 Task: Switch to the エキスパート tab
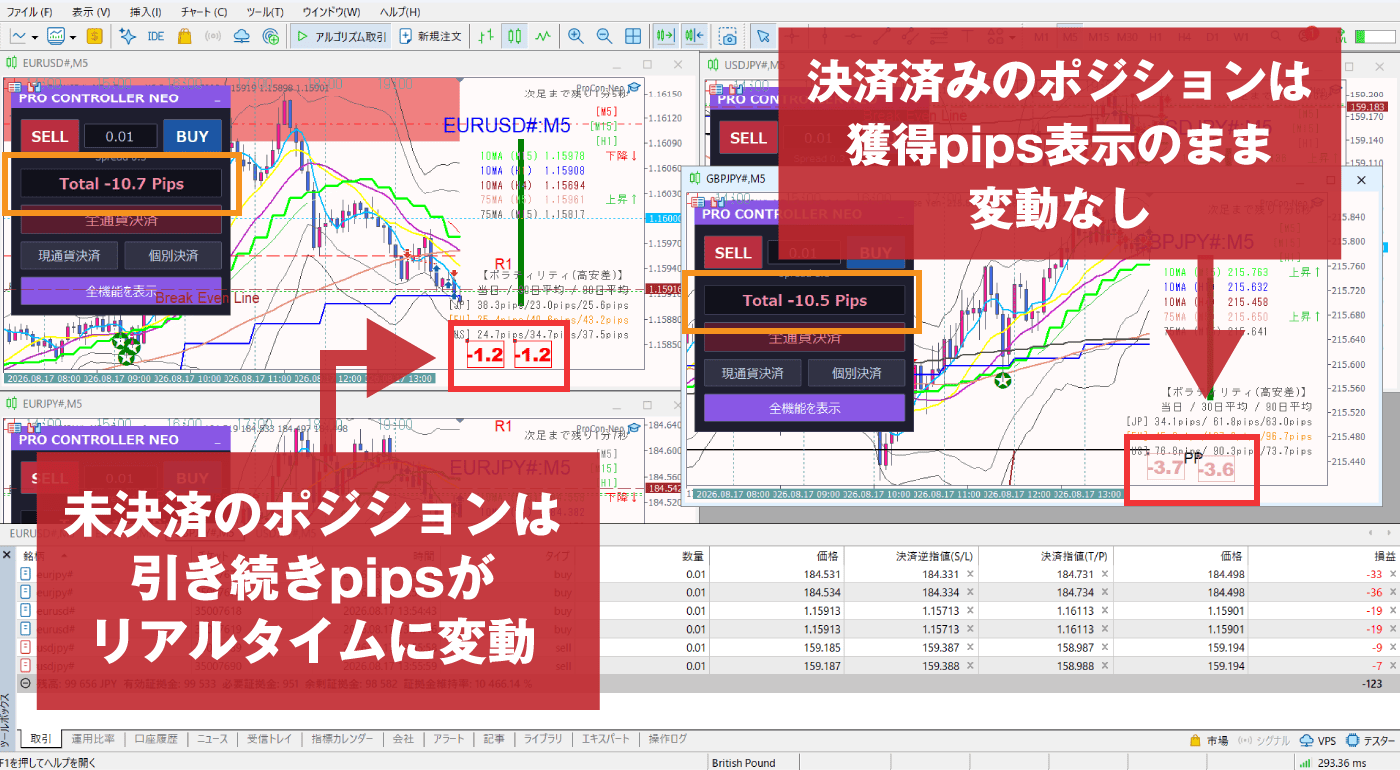tap(606, 739)
